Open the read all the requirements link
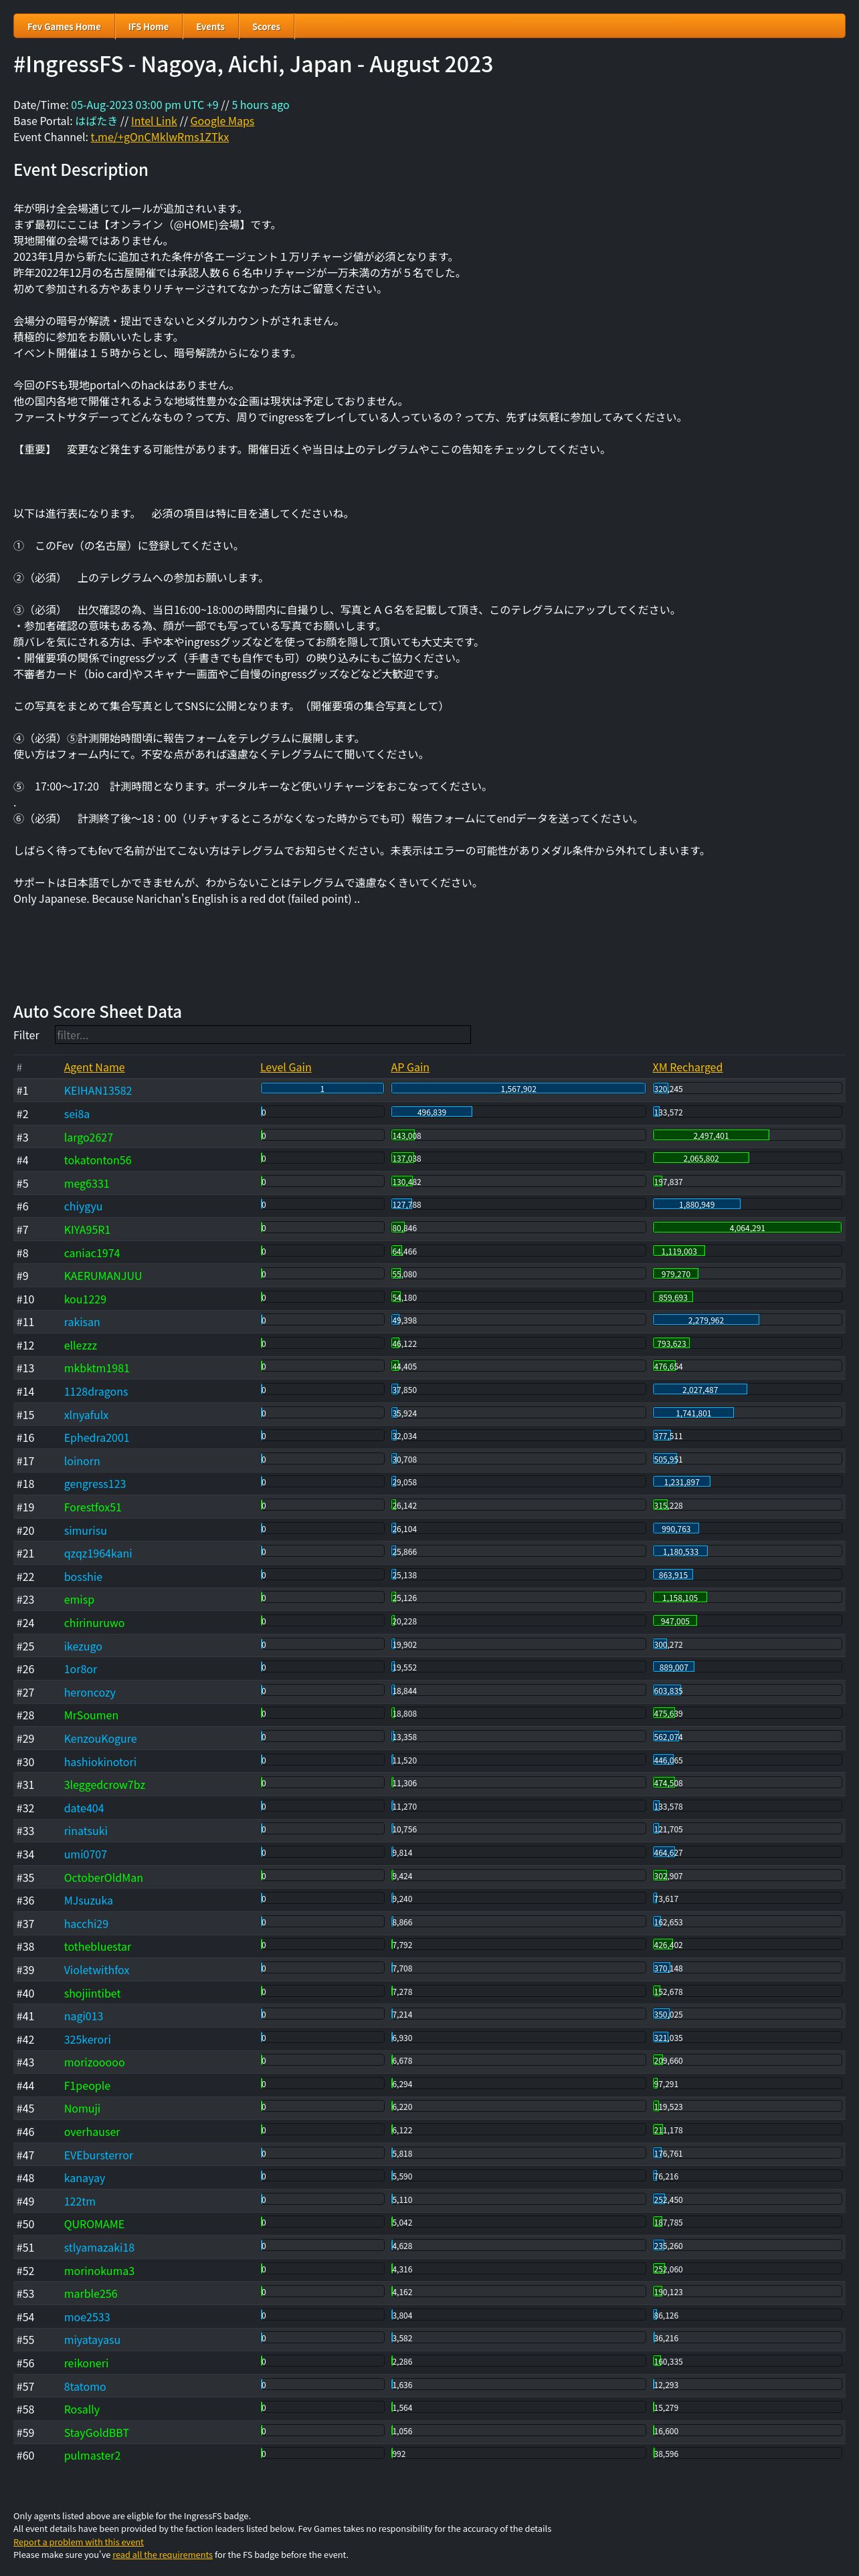 coord(162,2554)
